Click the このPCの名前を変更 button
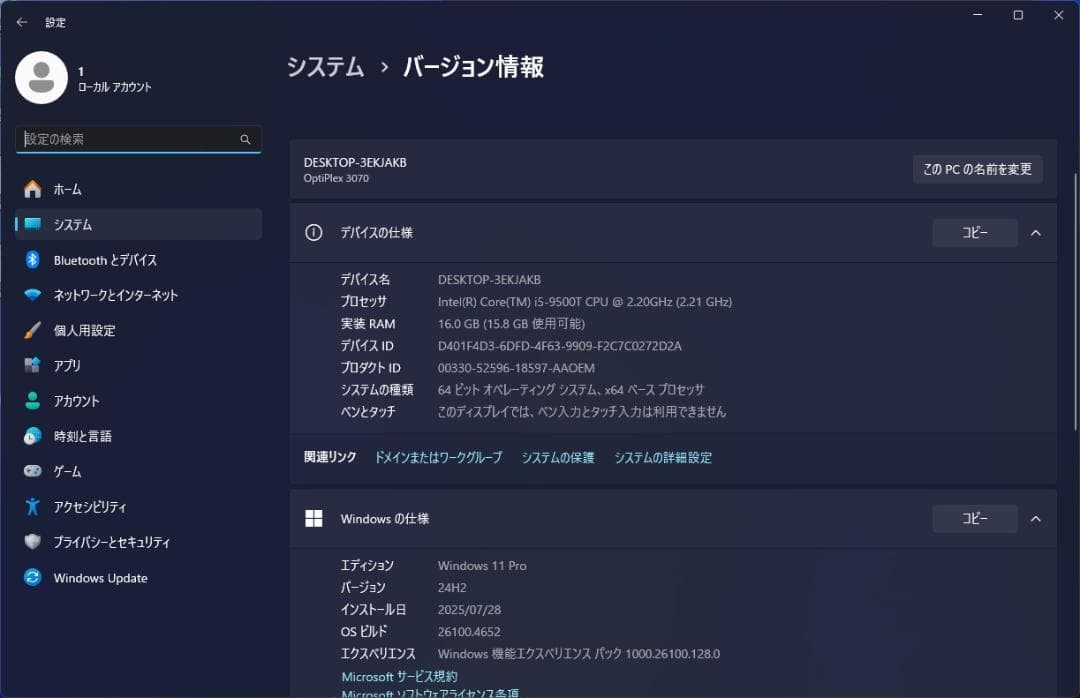 point(976,169)
